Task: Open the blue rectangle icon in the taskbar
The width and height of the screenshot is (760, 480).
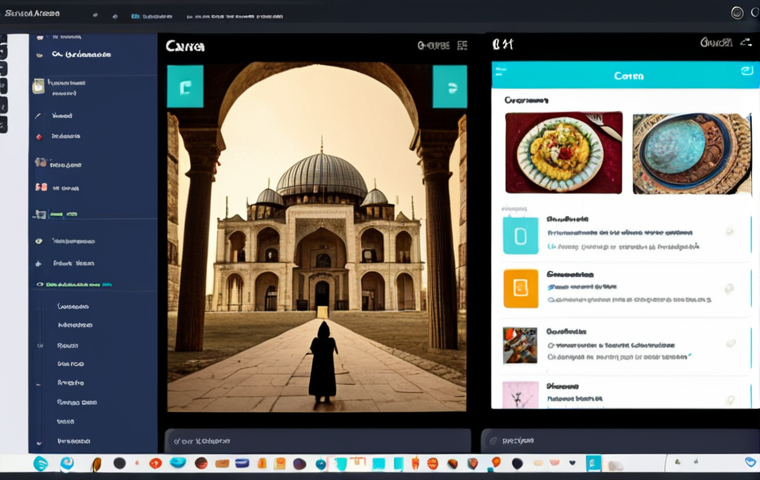Action: 242,464
